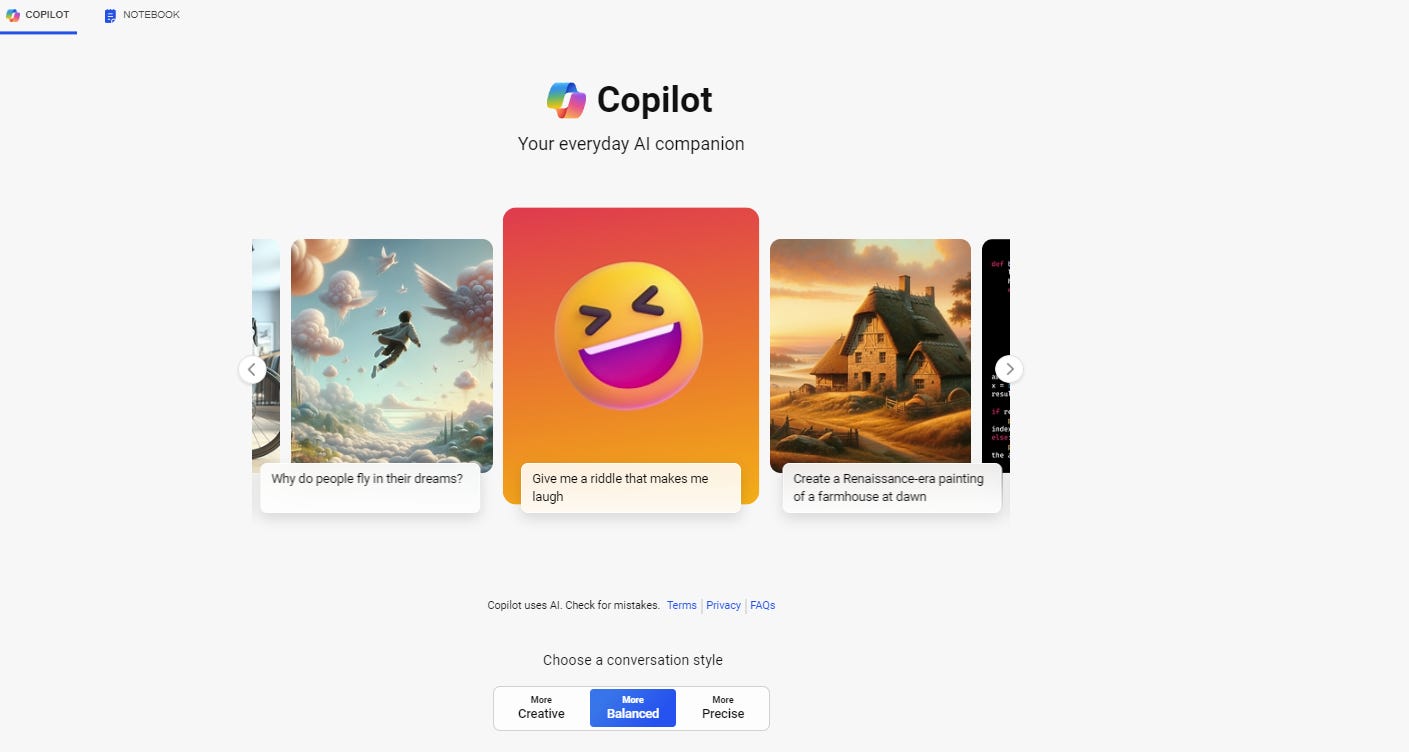This screenshot has width=1409, height=752.
Task: Click the laughing emoji card image
Action: pyautogui.click(x=631, y=336)
